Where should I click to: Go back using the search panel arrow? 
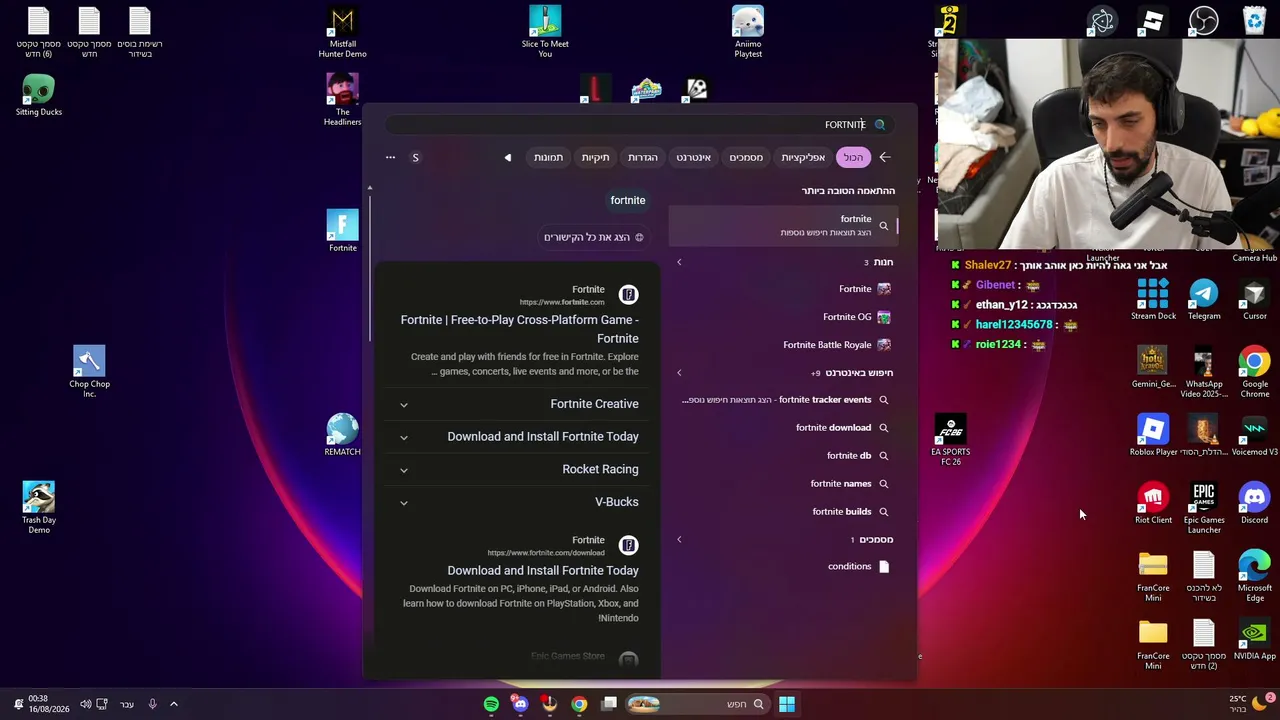[x=885, y=157]
